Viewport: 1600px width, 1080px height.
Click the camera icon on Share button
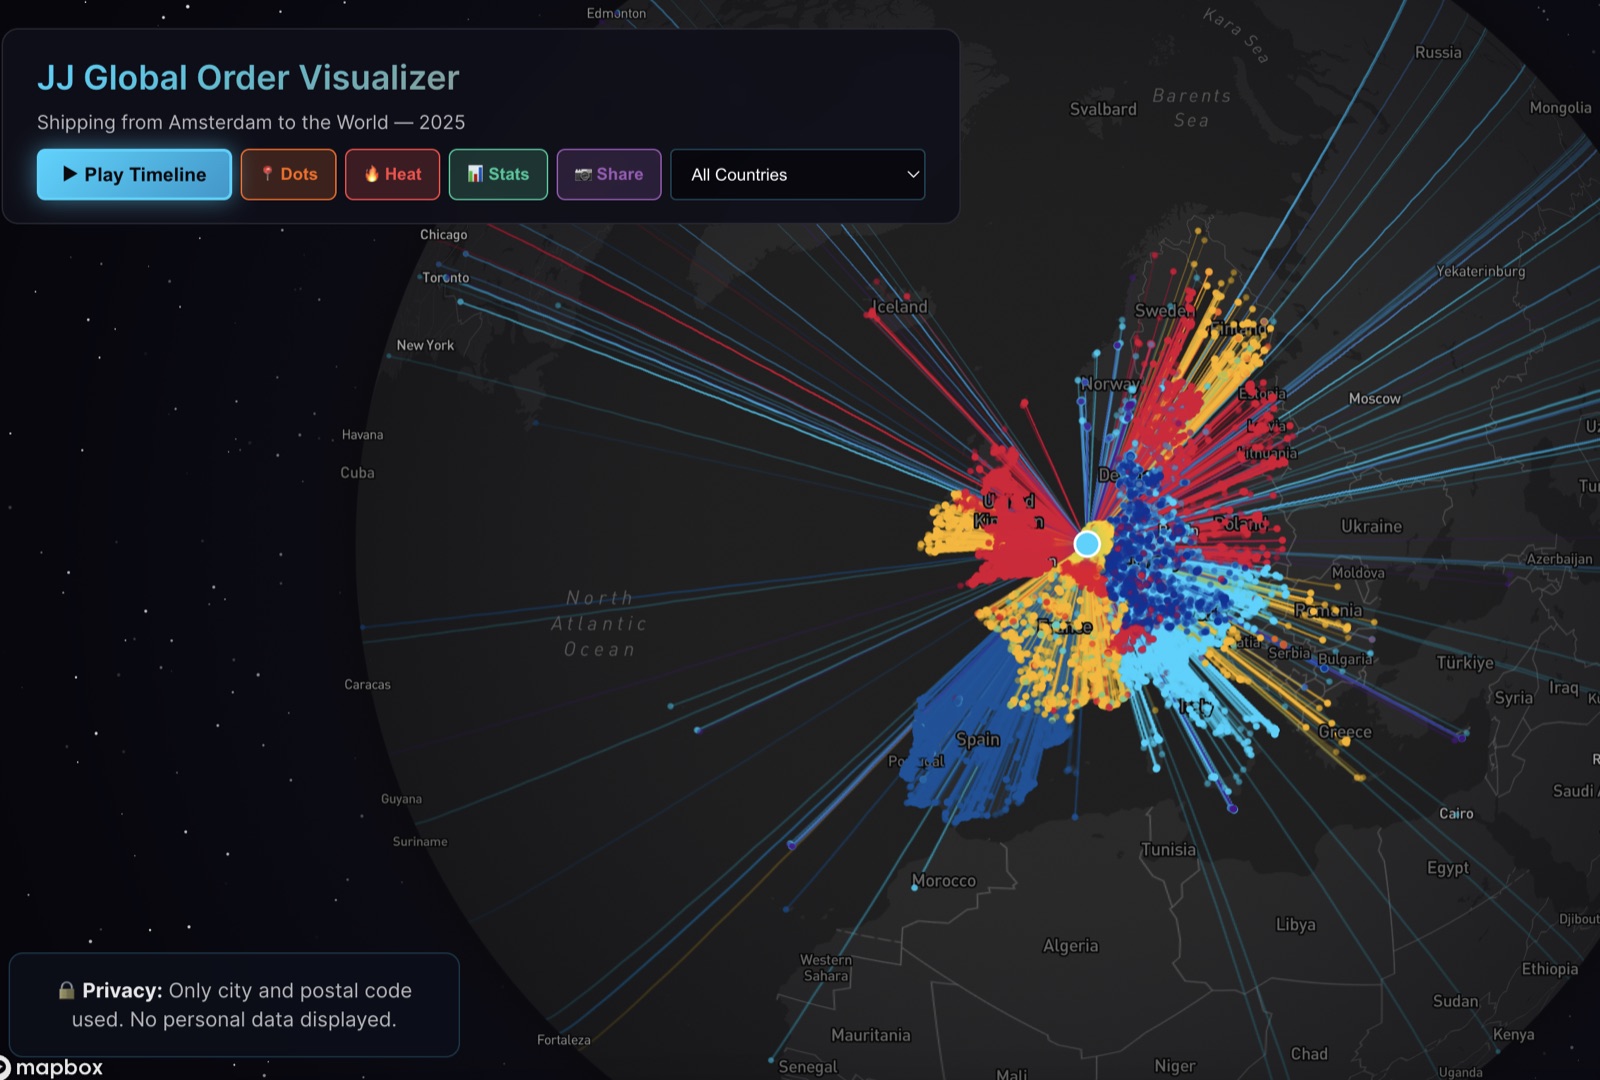pos(583,174)
